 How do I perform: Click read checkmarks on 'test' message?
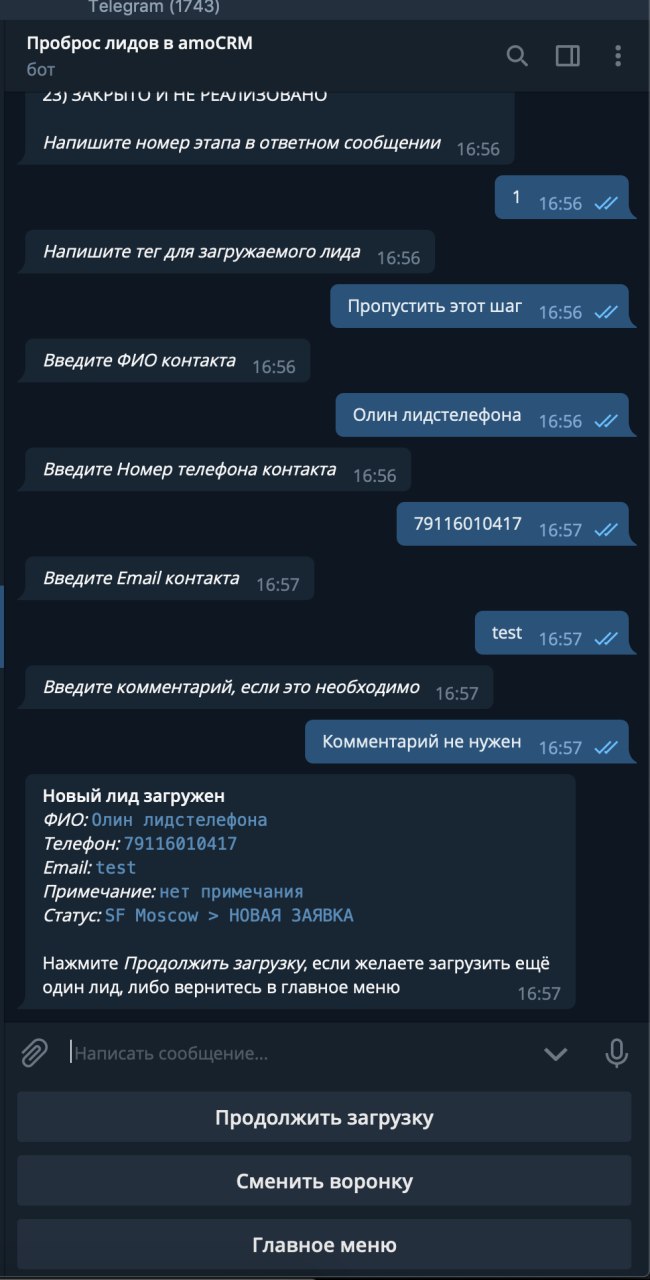pos(606,639)
